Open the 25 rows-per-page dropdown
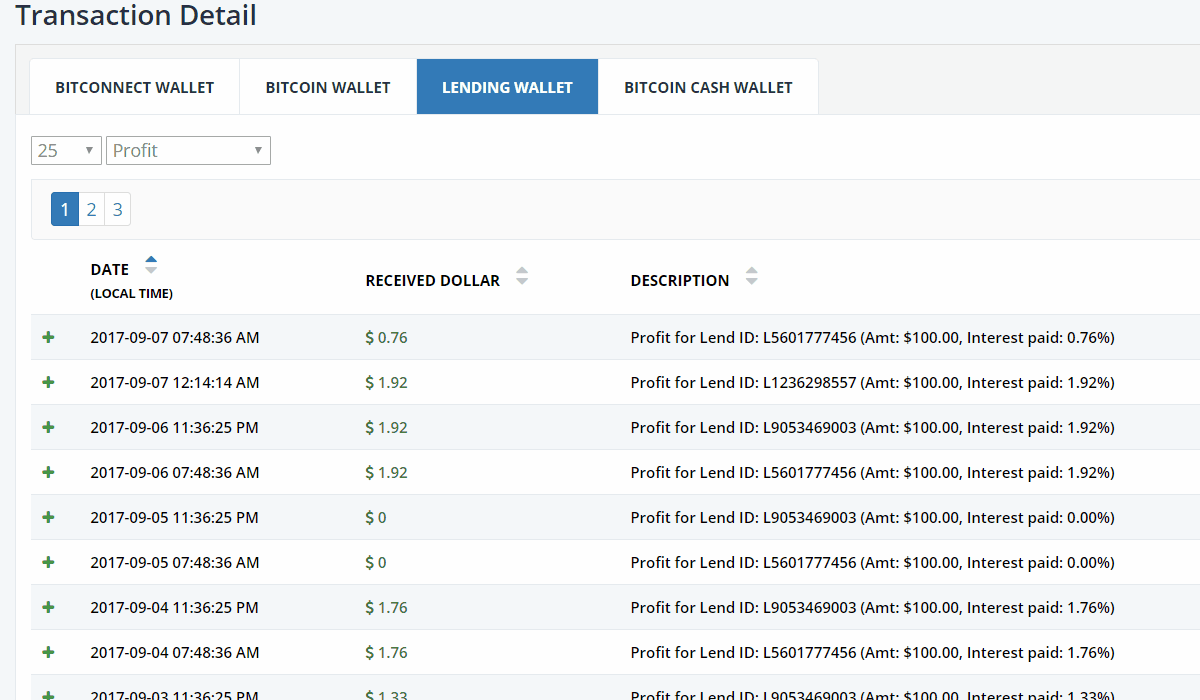The width and height of the screenshot is (1200, 700). 66,151
